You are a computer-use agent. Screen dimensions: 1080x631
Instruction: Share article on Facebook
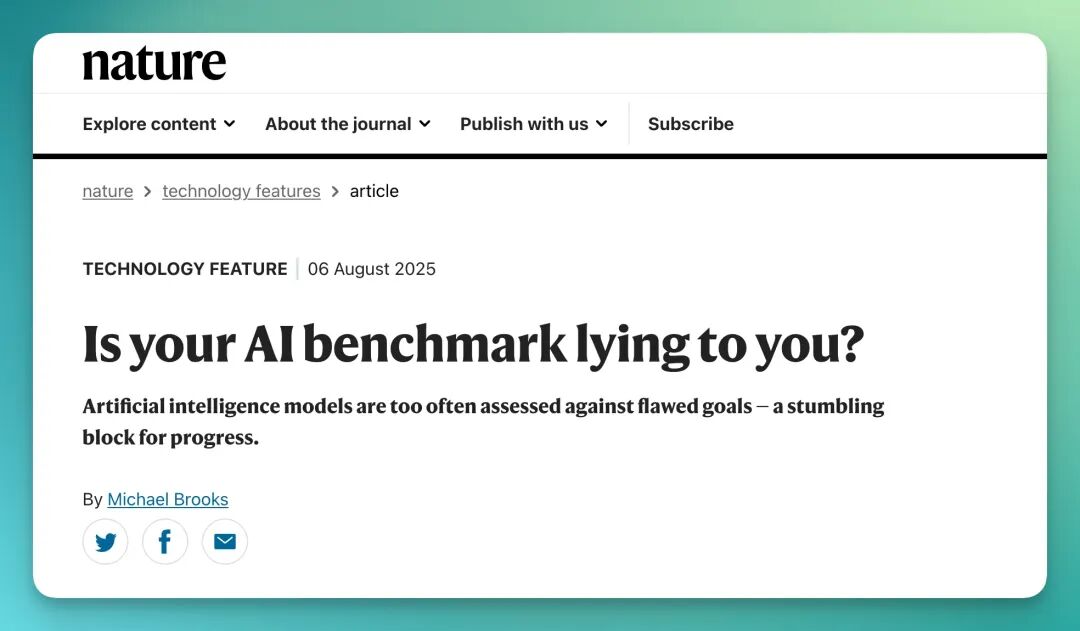click(165, 542)
